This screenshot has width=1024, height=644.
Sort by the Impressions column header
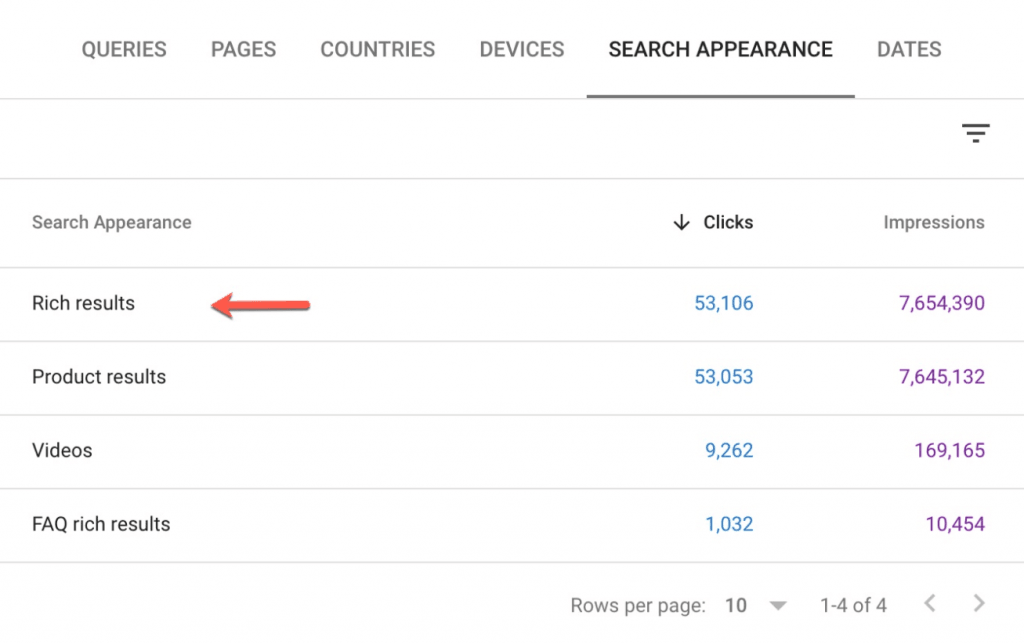[933, 222]
